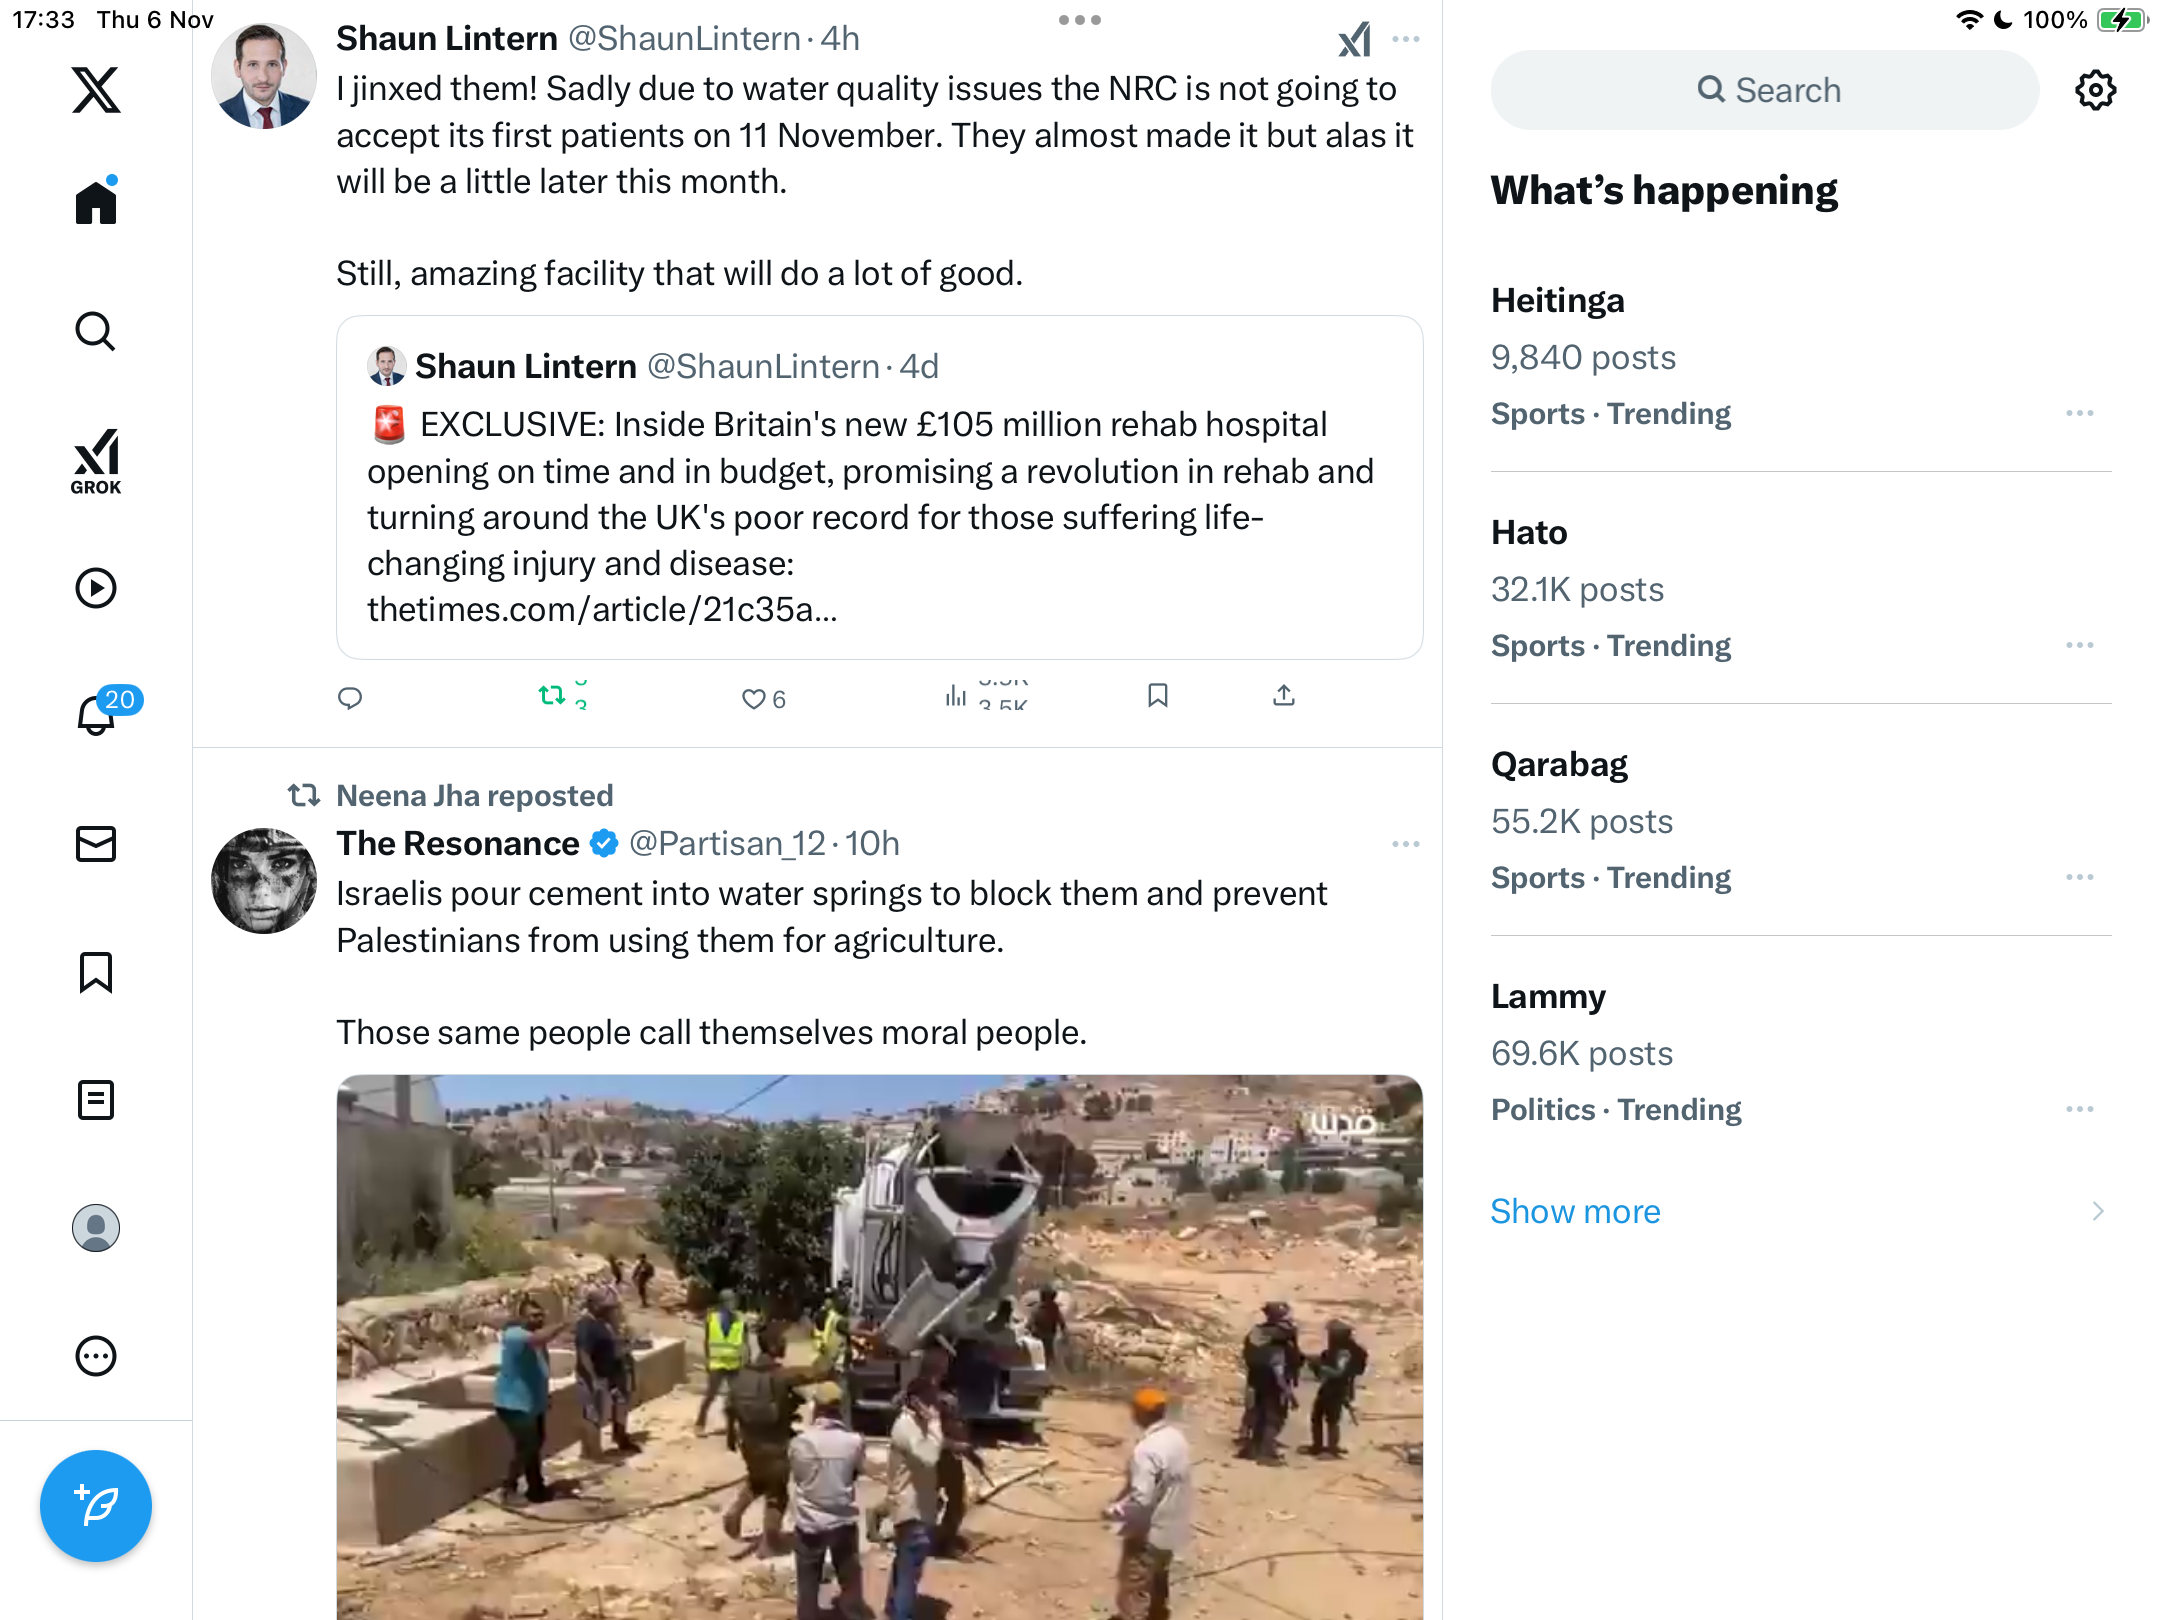Like Shaun Lintern's post
This screenshot has height=1620, width=2160.
[753, 698]
